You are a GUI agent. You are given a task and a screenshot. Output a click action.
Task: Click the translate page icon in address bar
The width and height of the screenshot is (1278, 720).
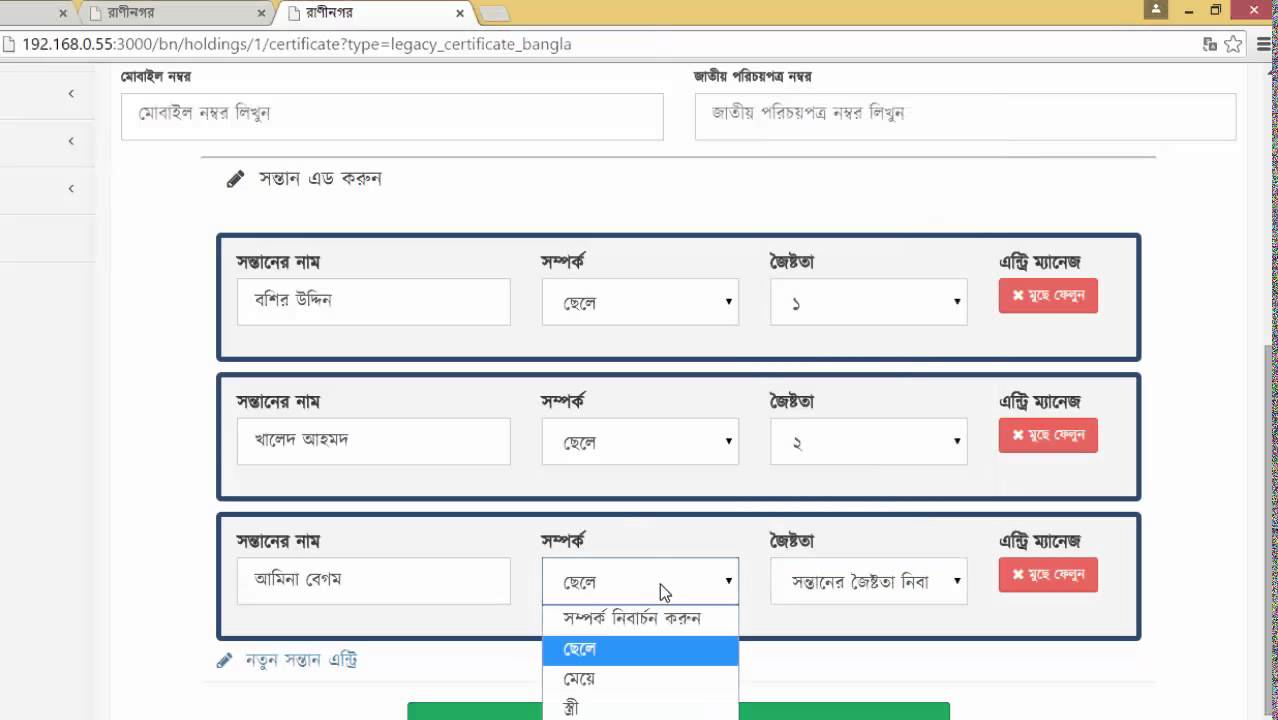(x=1210, y=44)
